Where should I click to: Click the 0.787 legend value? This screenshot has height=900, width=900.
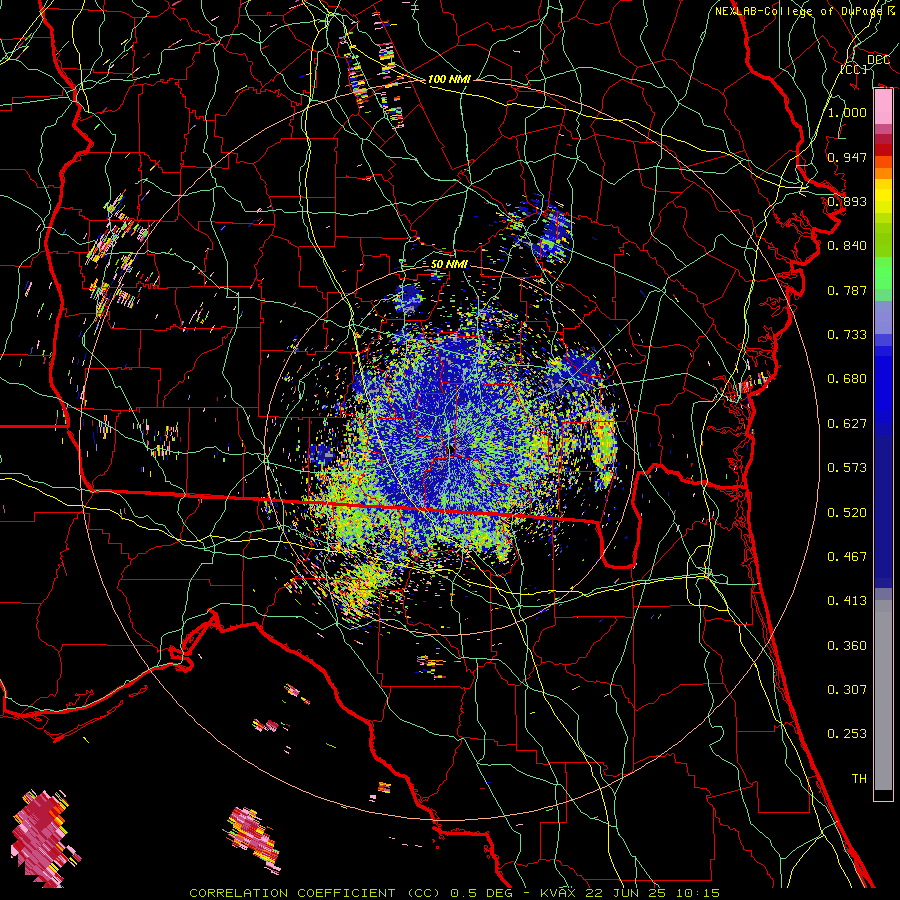coord(847,290)
